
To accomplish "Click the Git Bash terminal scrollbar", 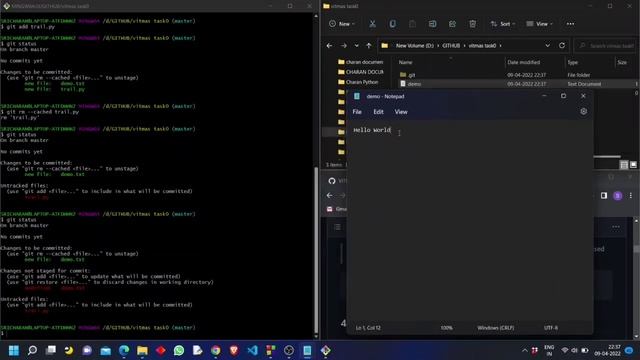I will (316, 250).
